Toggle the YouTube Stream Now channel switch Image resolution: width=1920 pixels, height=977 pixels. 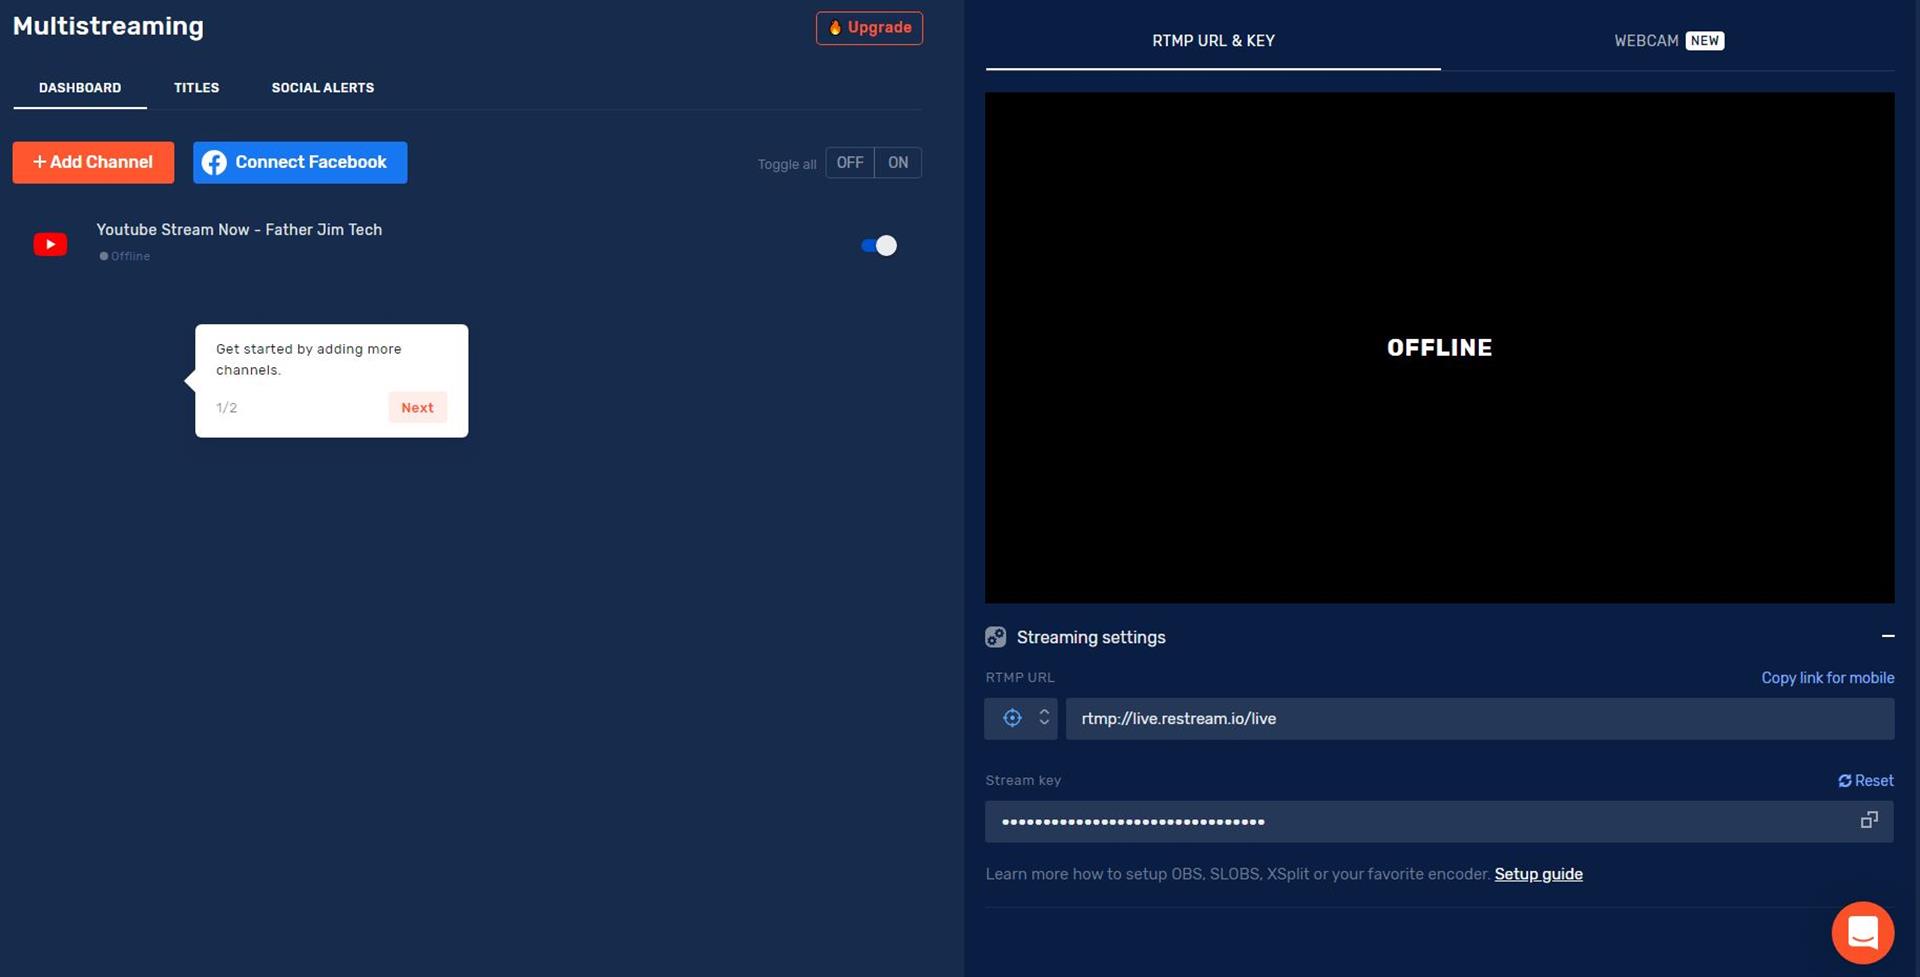[879, 245]
